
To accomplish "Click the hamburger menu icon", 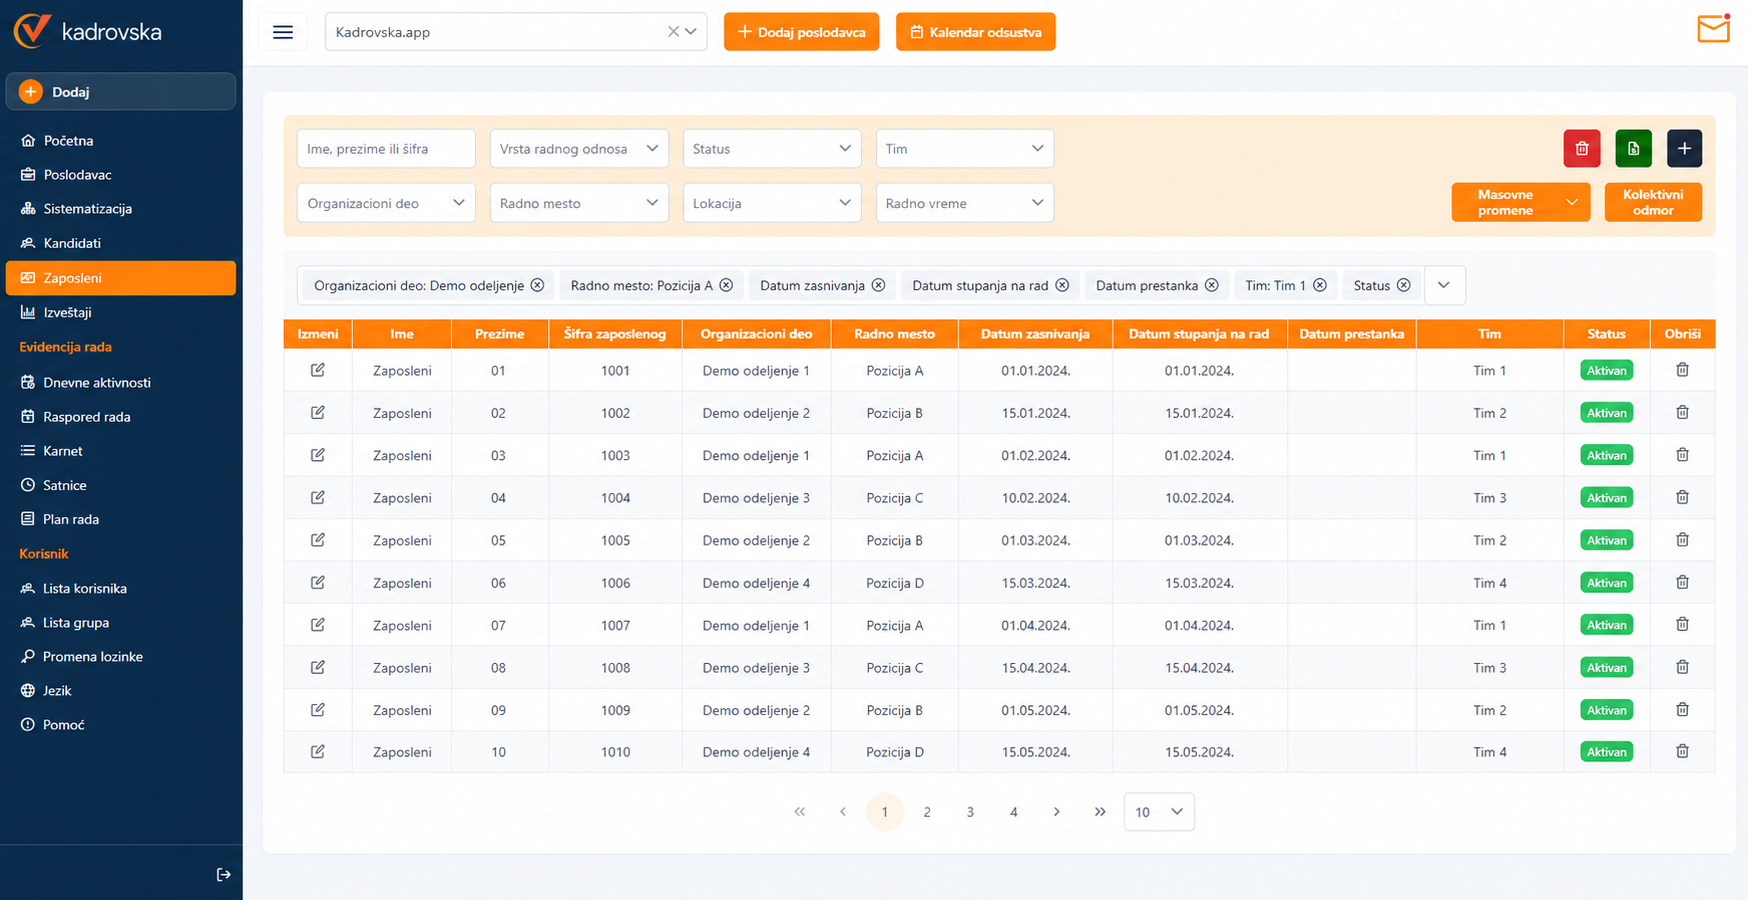I will point(283,32).
